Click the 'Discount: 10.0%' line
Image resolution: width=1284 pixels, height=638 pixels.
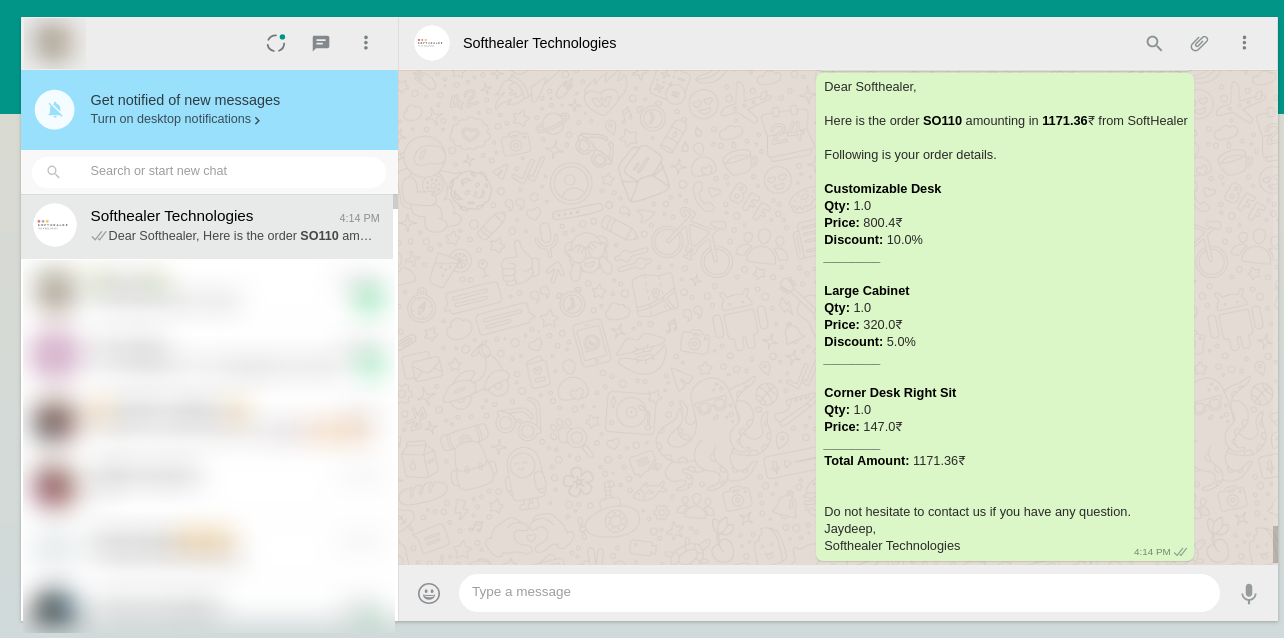873,240
